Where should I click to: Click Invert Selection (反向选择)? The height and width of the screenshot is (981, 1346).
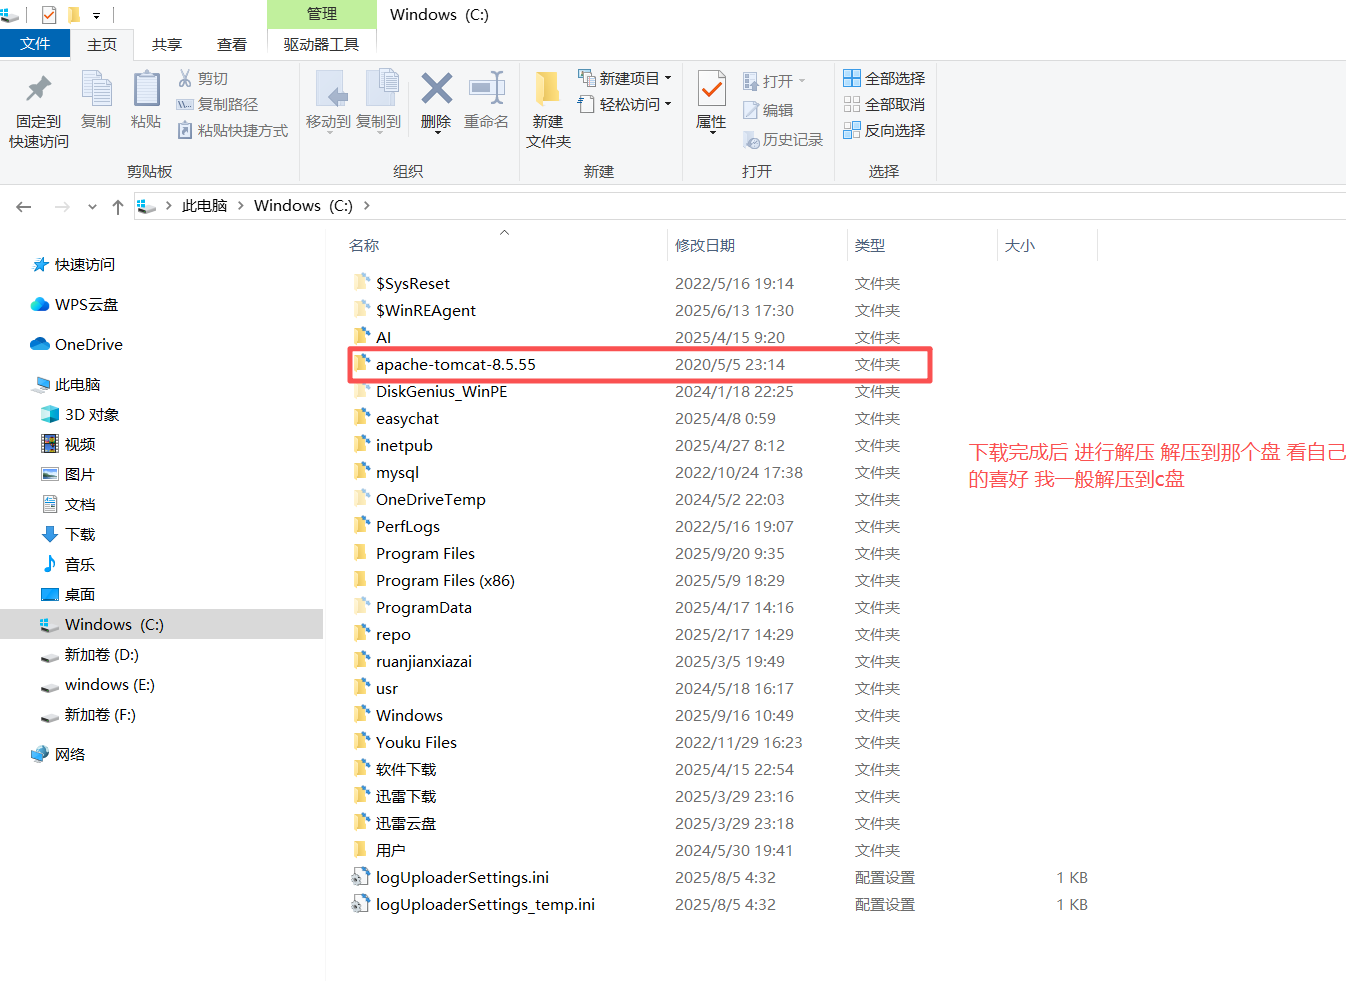click(884, 130)
